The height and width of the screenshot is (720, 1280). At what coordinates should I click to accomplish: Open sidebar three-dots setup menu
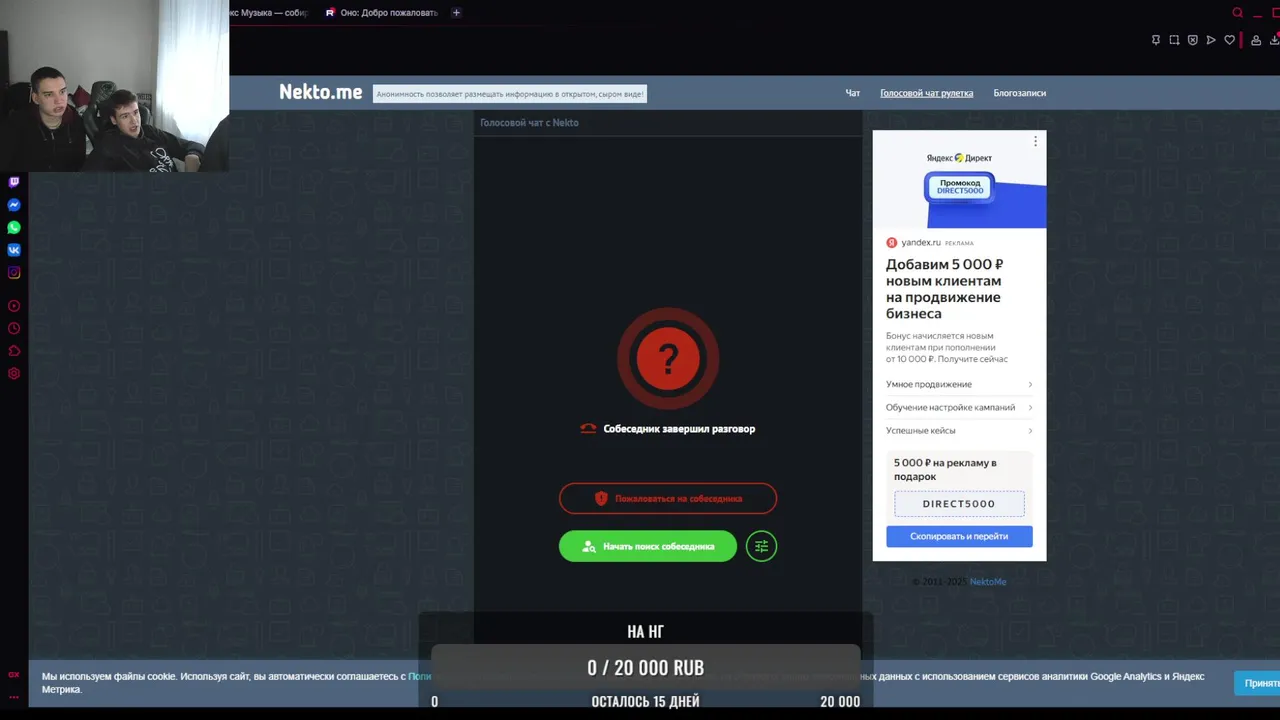[14, 697]
